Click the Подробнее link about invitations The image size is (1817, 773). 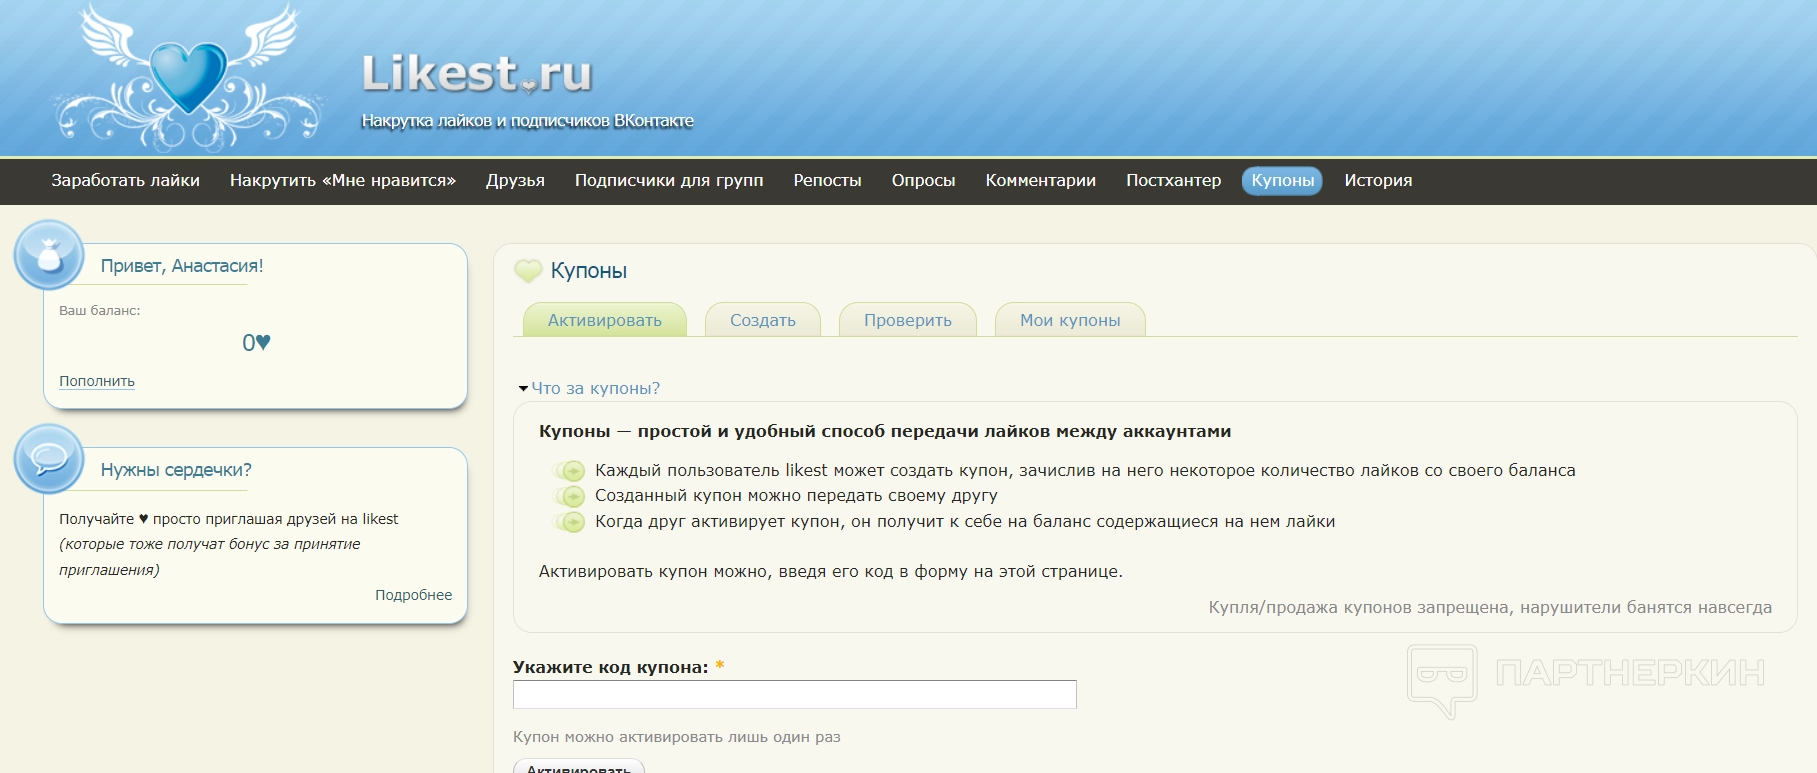point(413,595)
